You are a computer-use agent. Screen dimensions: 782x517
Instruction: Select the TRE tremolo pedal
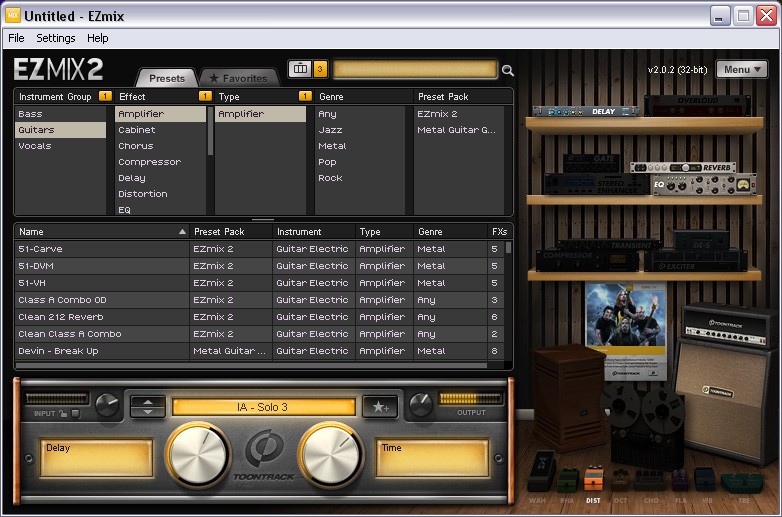742,483
